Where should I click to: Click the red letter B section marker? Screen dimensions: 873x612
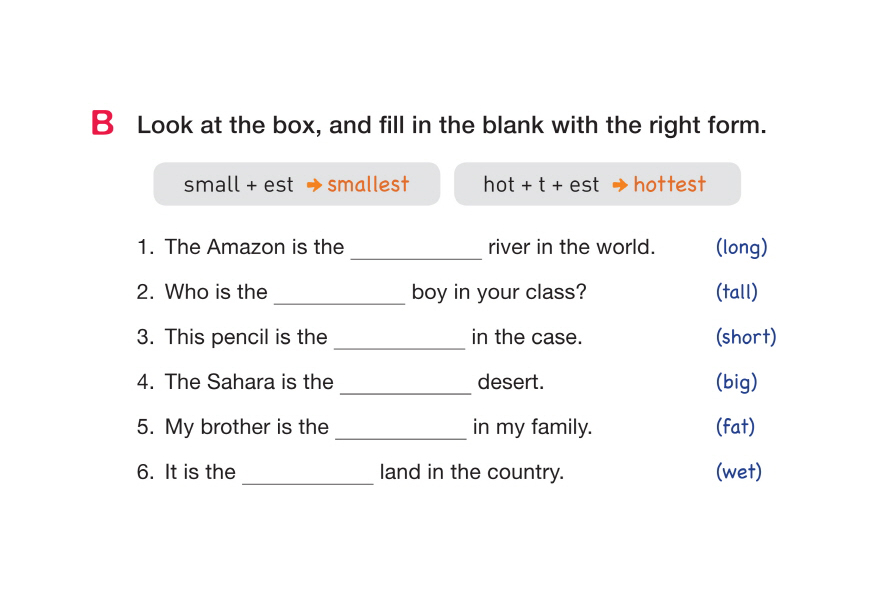pos(102,124)
